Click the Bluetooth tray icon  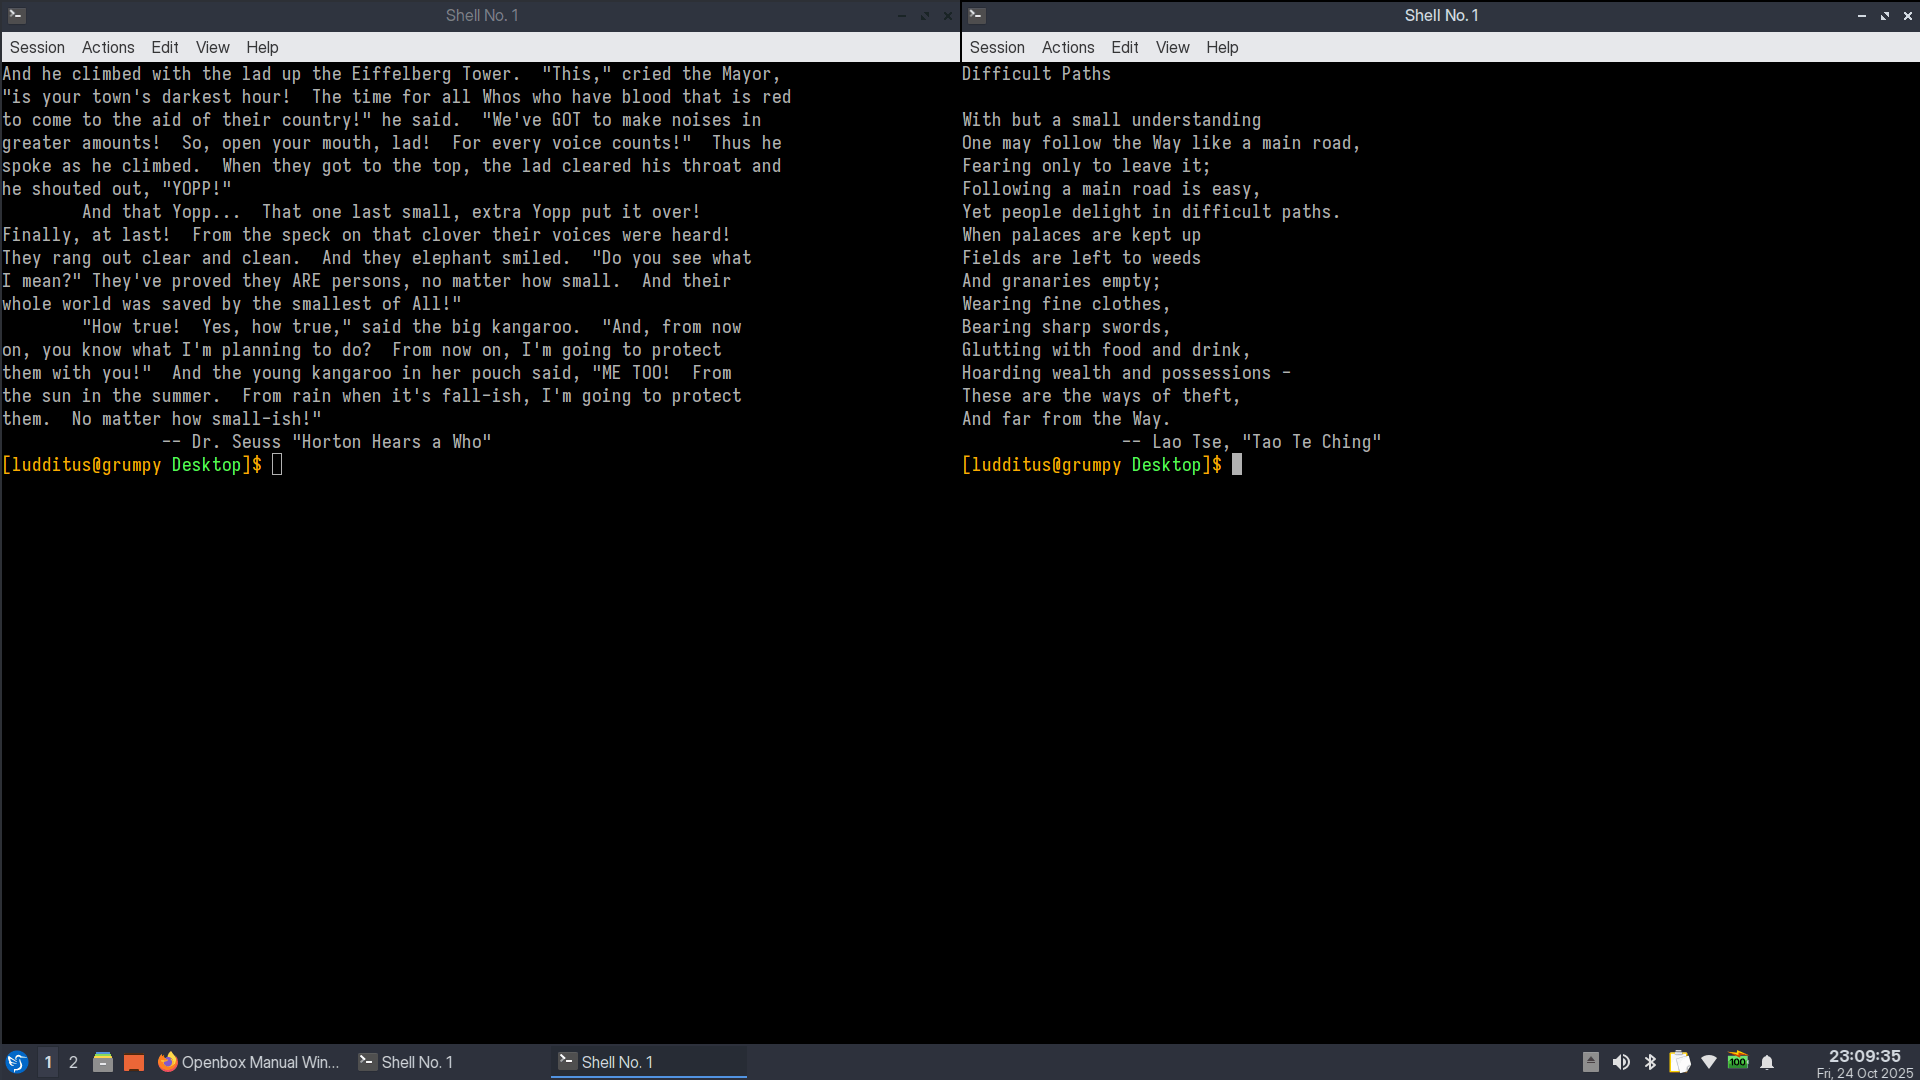(x=1650, y=1062)
